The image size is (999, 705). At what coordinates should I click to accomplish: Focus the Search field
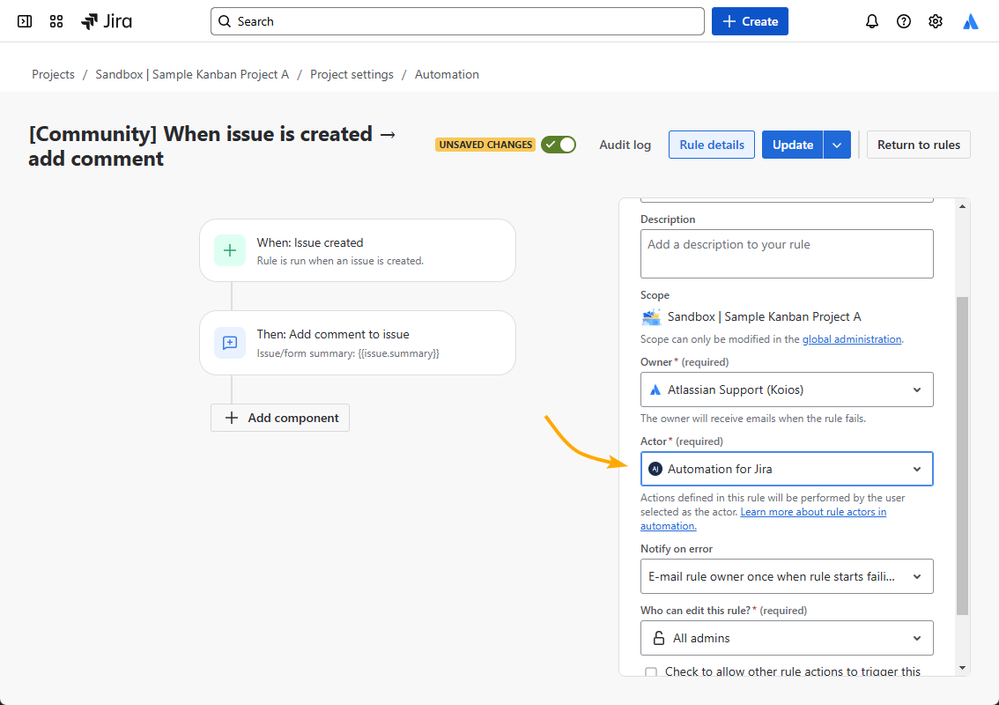click(x=457, y=22)
